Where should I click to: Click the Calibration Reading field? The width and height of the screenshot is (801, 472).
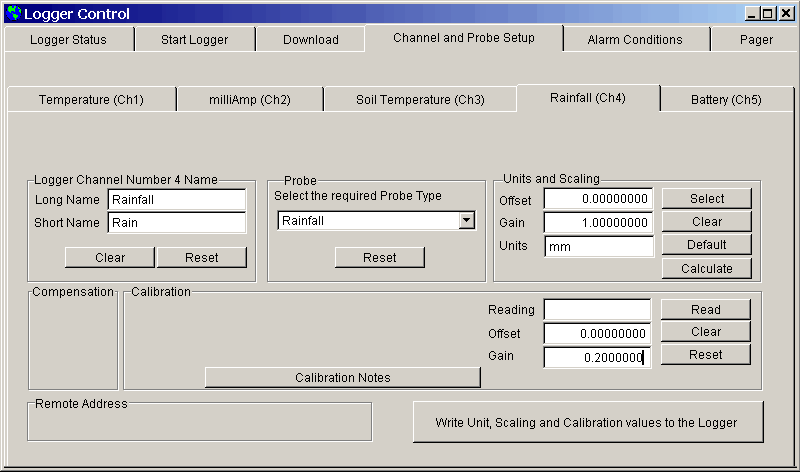click(597, 310)
